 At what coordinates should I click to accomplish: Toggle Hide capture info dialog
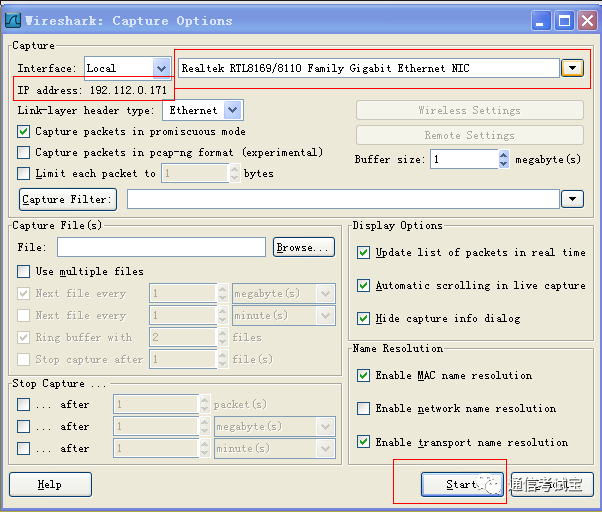tap(363, 319)
